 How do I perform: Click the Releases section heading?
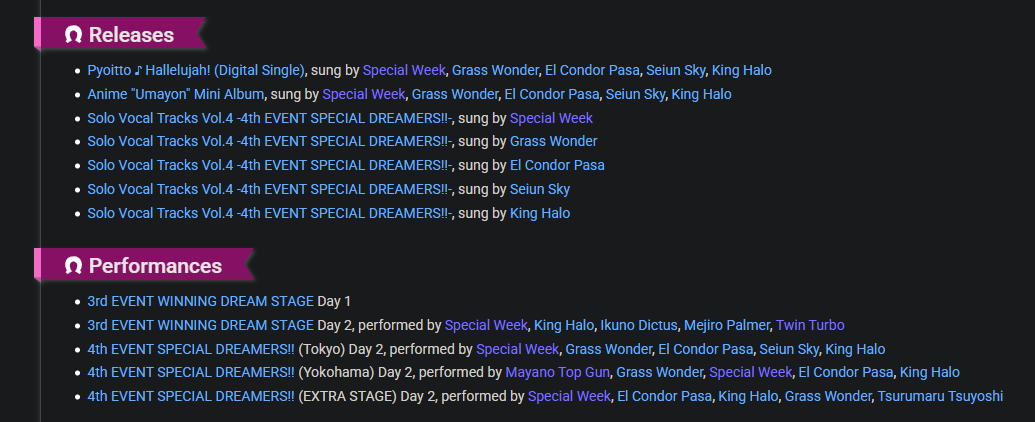[x=131, y=35]
